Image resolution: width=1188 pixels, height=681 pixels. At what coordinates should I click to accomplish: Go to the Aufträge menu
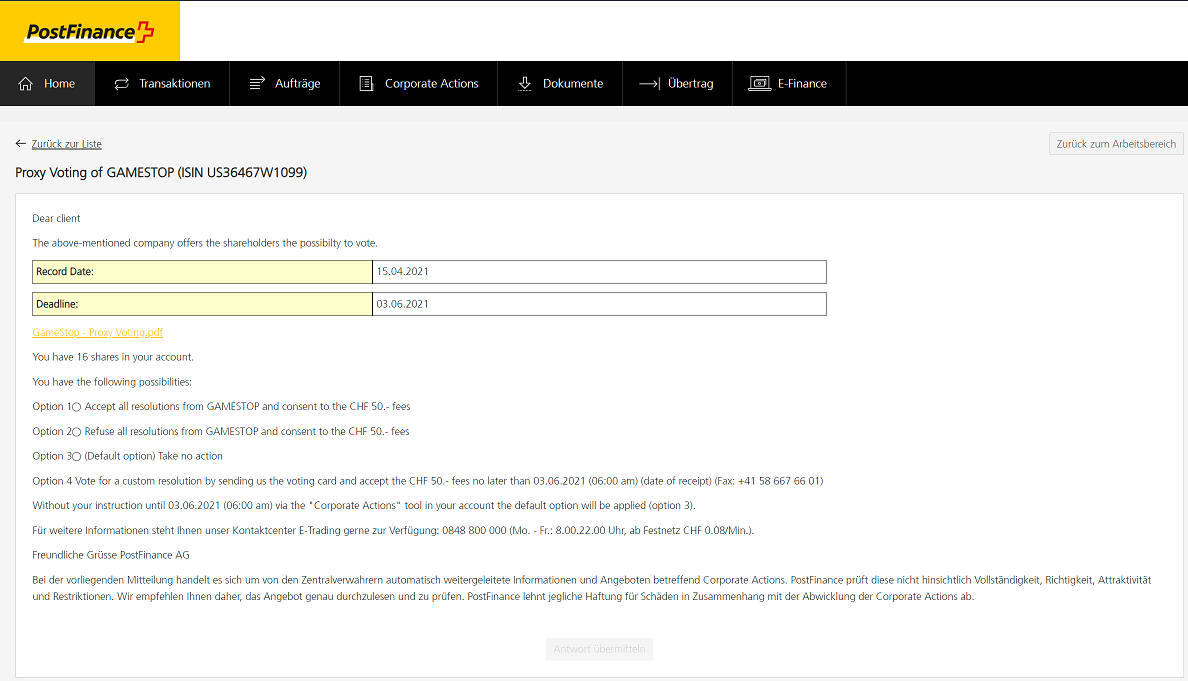pyautogui.click(x=285, y=83)
